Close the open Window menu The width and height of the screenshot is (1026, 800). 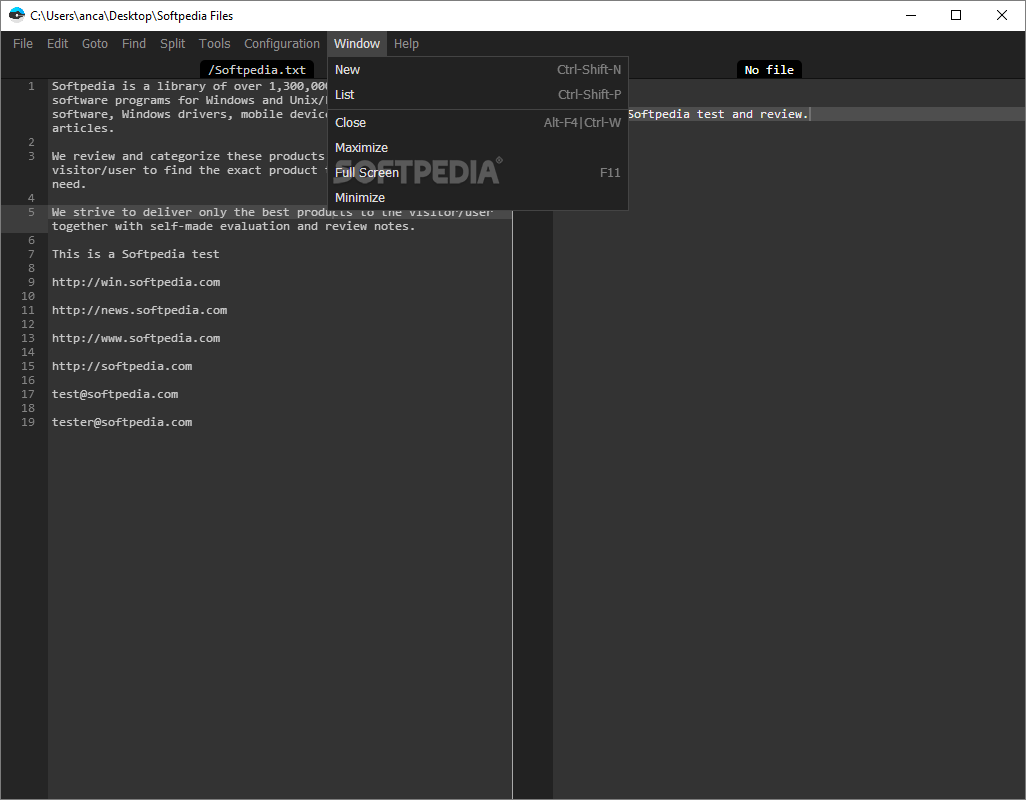pos(357,44)
